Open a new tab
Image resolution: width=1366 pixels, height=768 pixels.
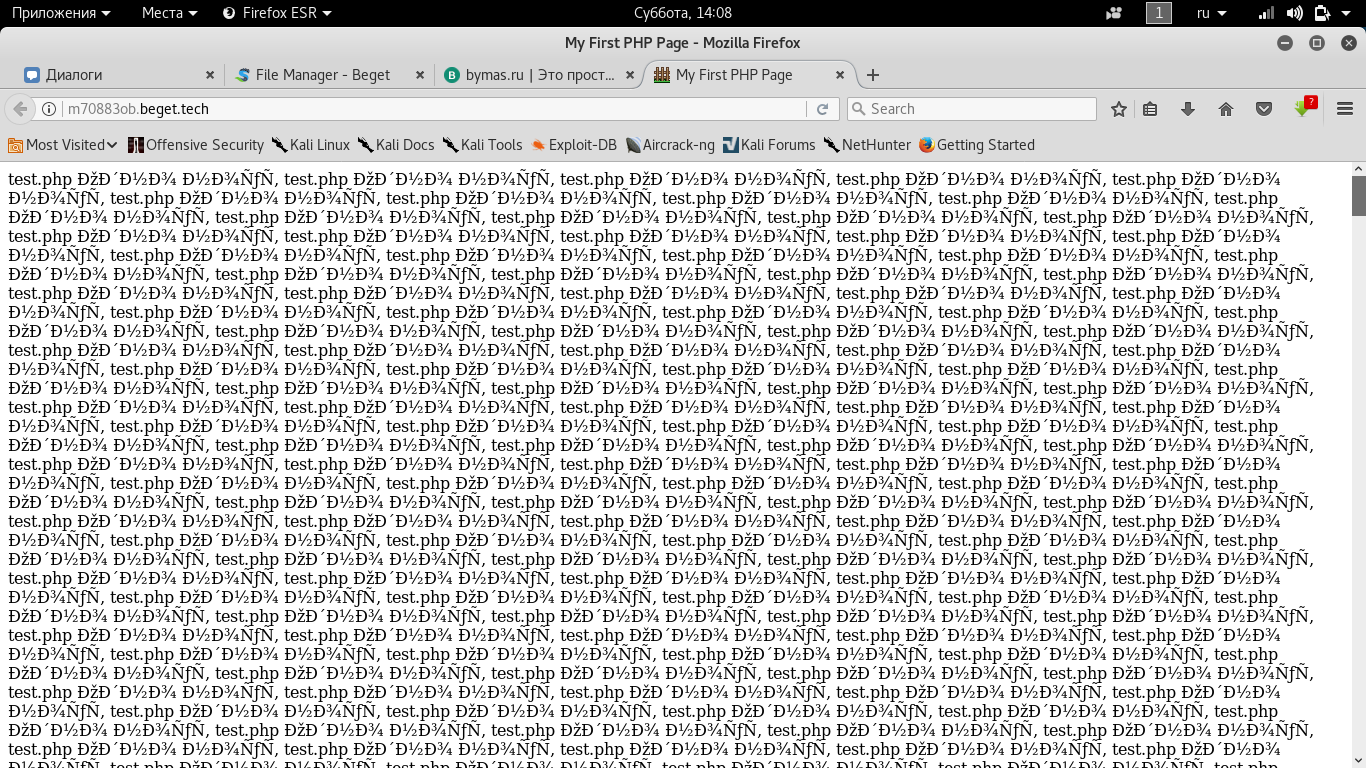click(x=873, y=75)
